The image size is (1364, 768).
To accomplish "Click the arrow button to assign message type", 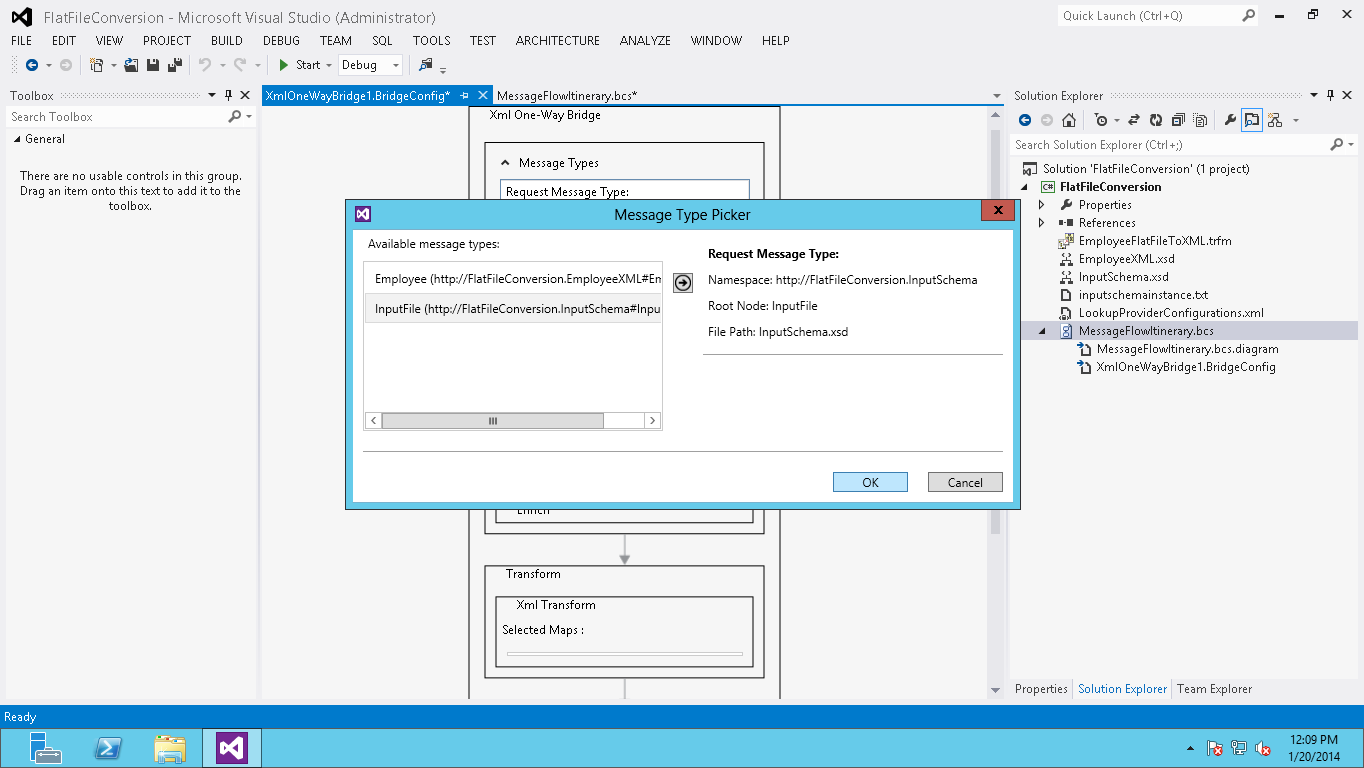I will [683, 284].
